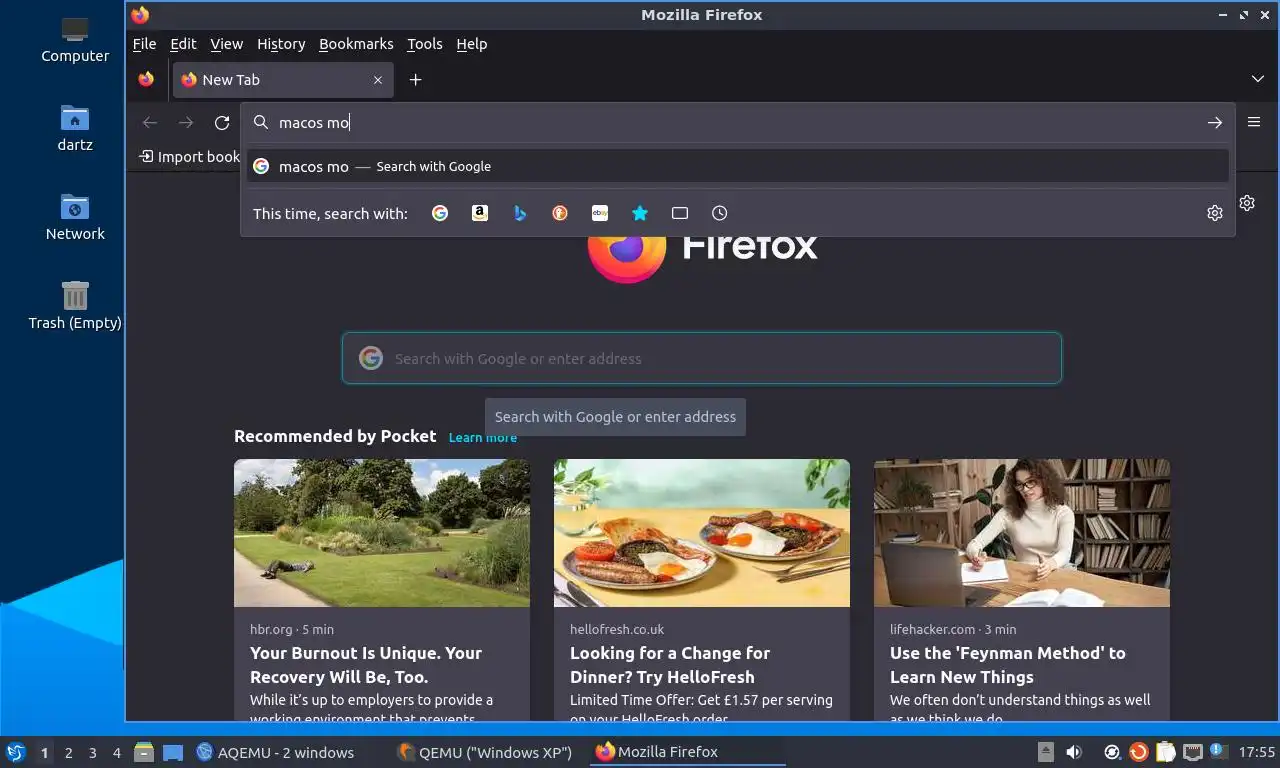1280x768 pixels.
Task: Reload the current page
Action: (x=222, y=122)
